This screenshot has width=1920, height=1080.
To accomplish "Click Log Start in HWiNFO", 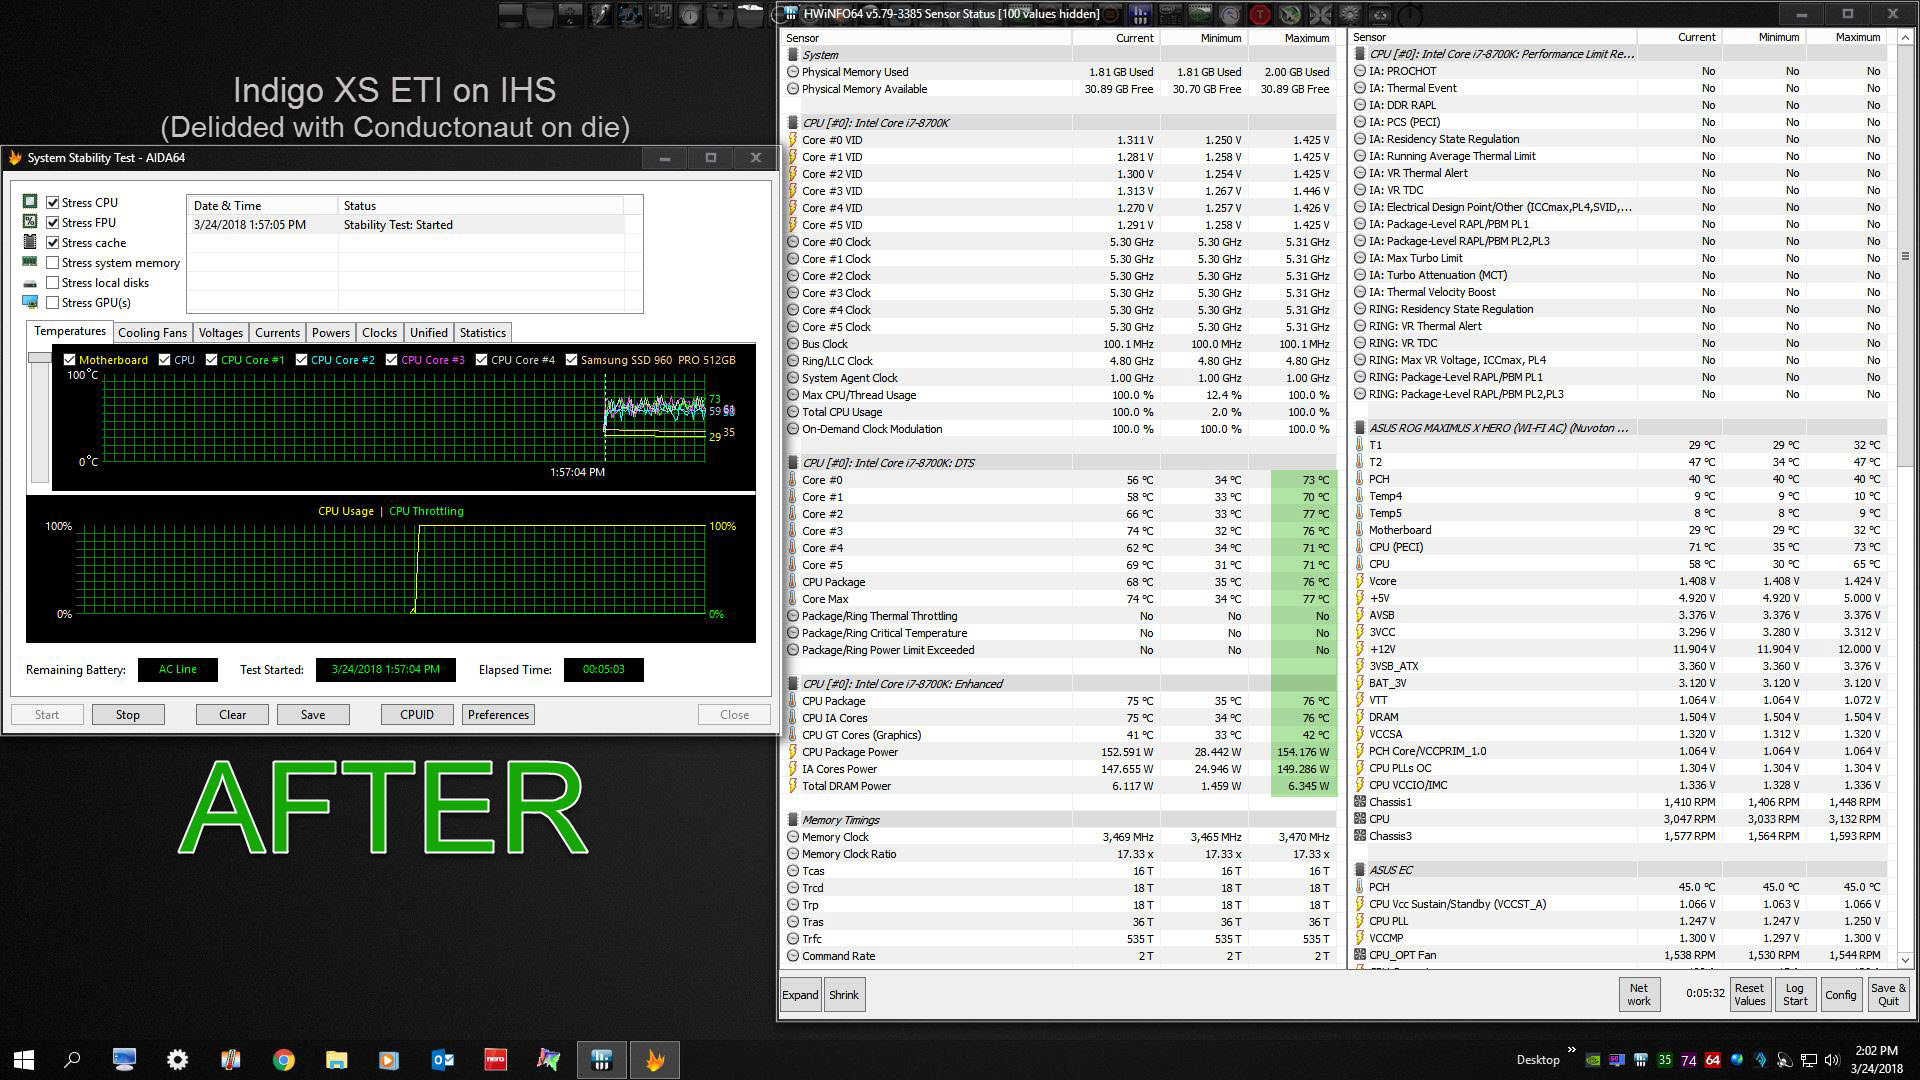I will [1795, 994].
